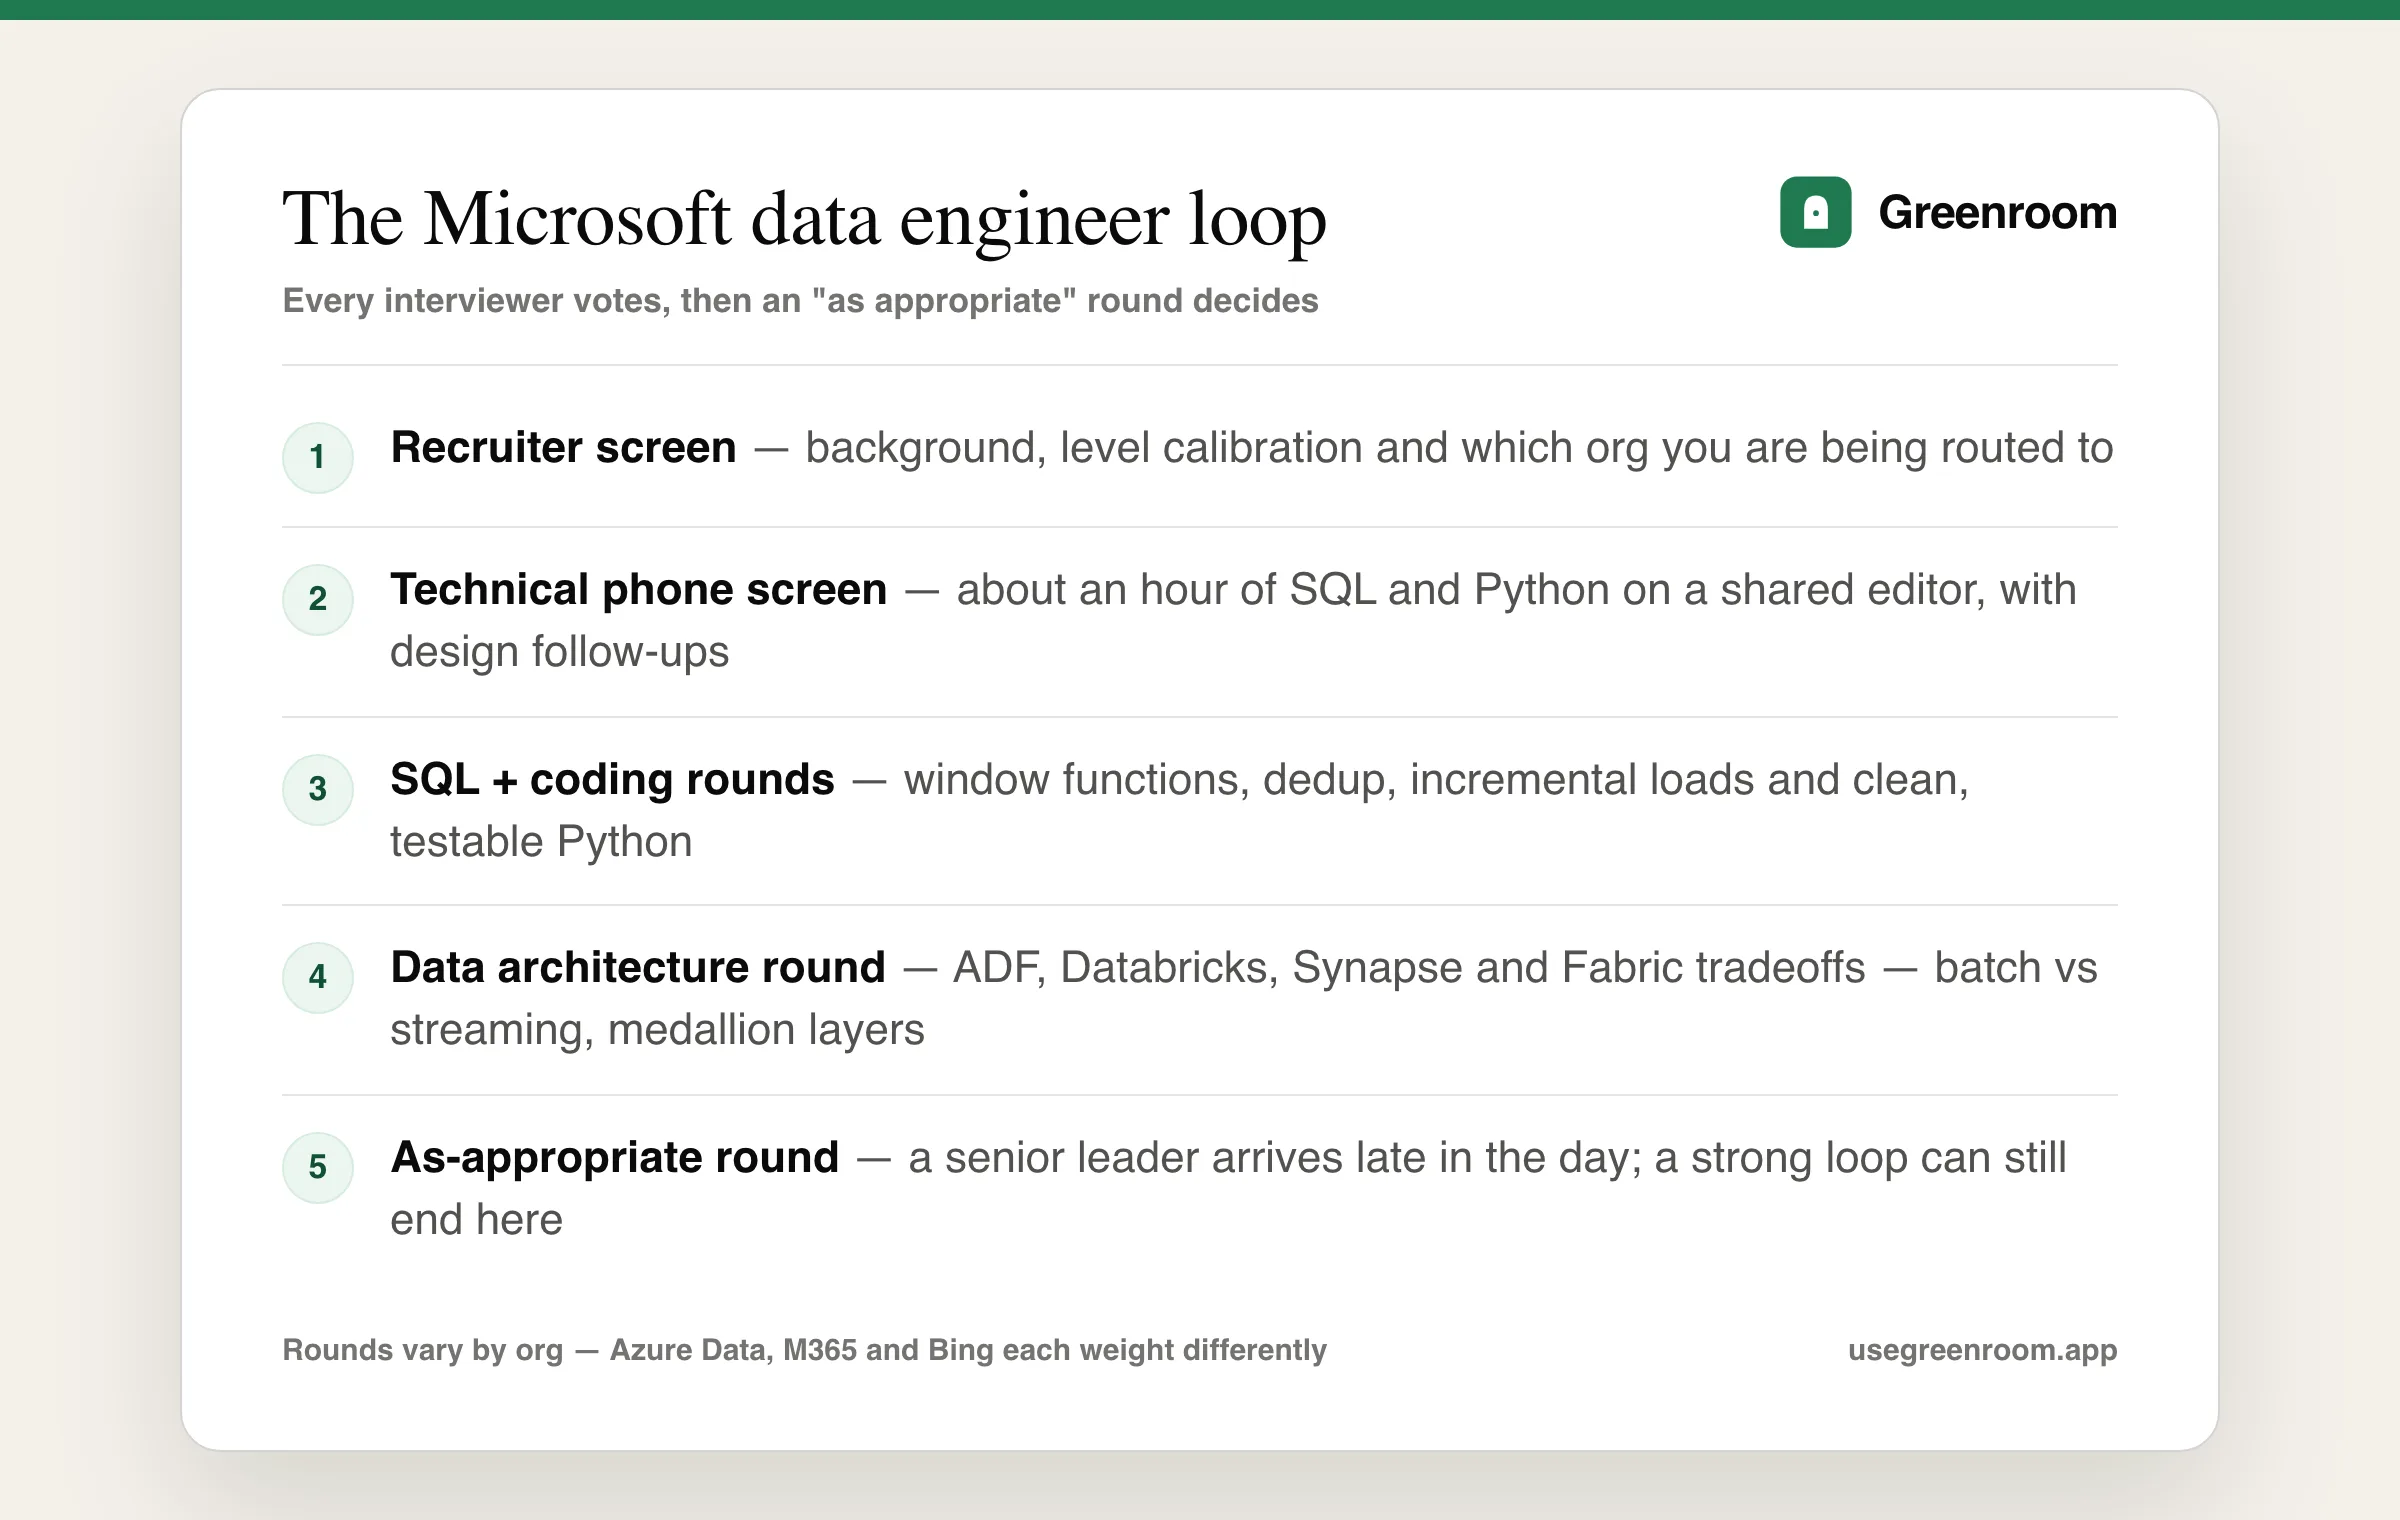This screenshot has height=1520, width=2400.
Task: Select the title 'The Microsoft data engineer loop'
Action: (804, 219)
